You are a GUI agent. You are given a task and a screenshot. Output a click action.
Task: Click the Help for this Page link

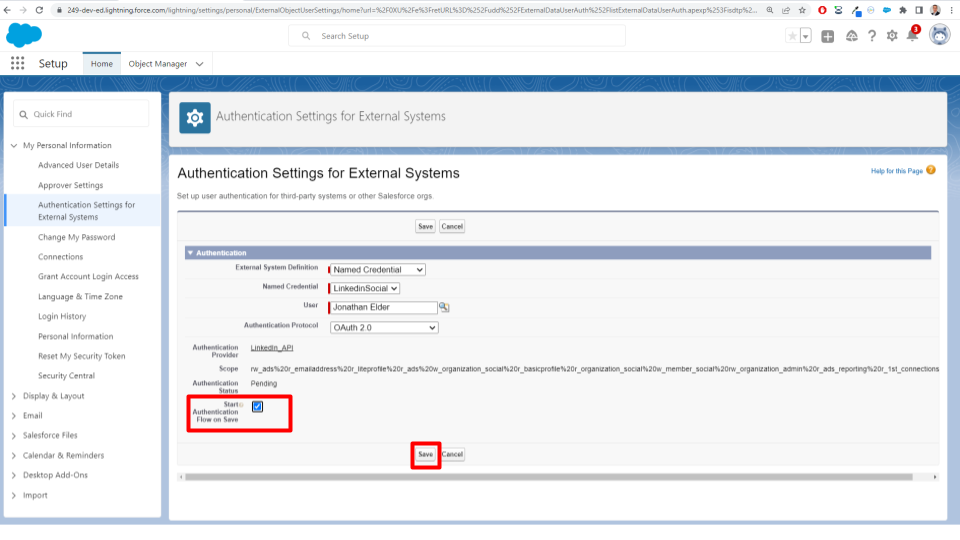[896, 171]
